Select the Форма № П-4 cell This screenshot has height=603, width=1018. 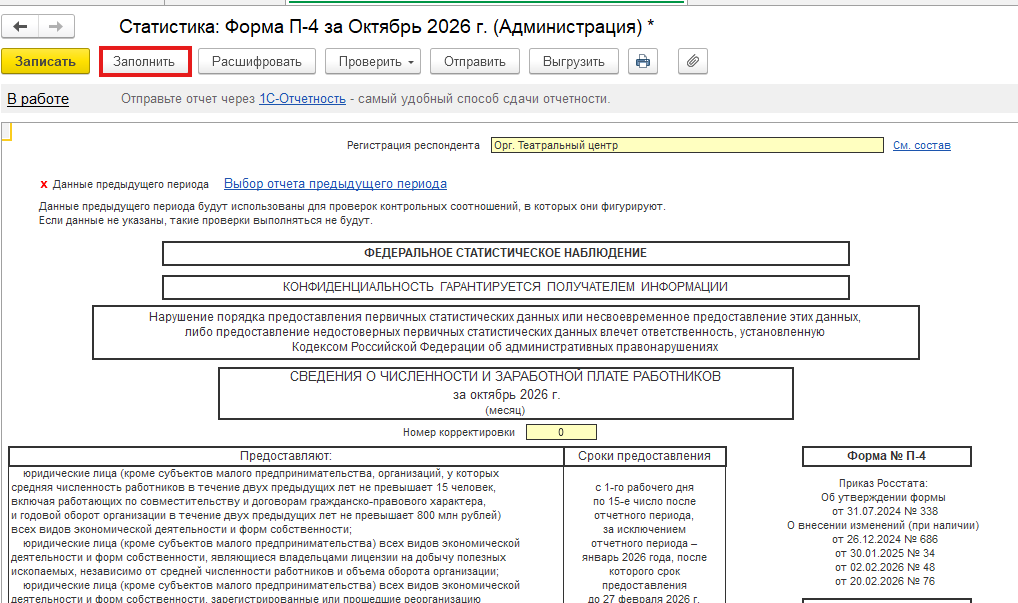point(886,456)
